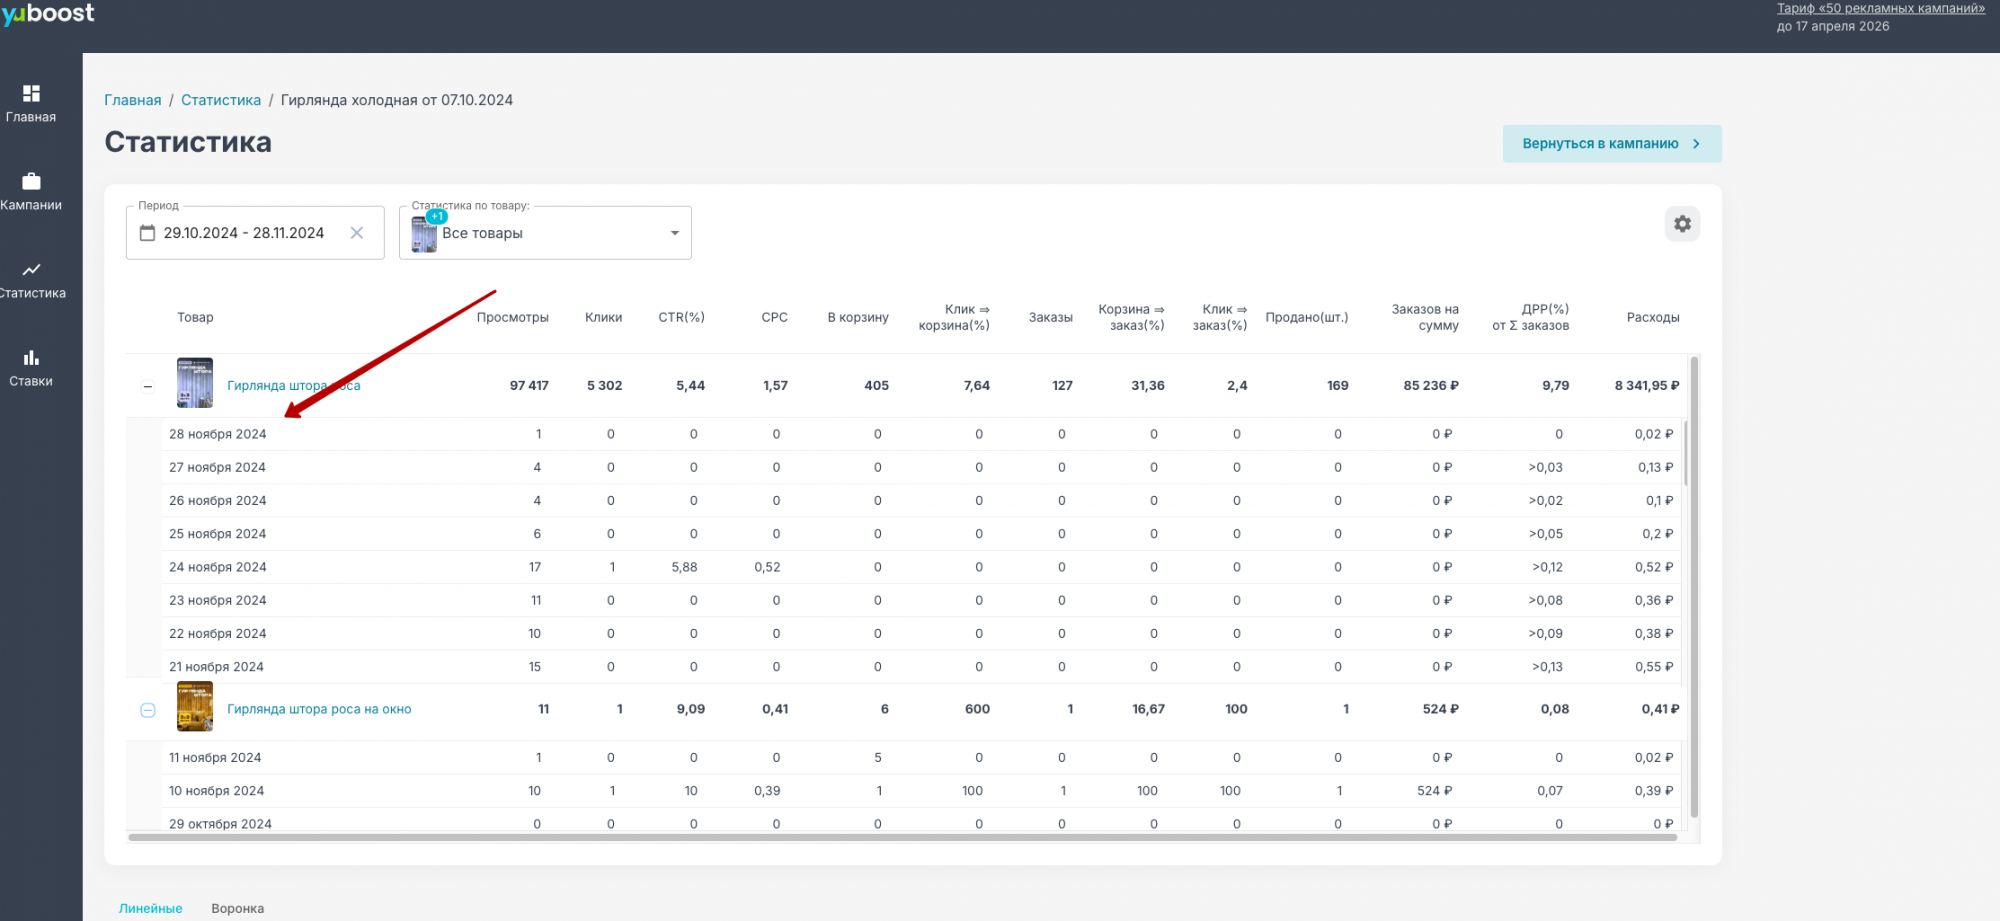The image size is (2000, 921).
Task: Clear the period date range with X
Action: (x=357, y=233)
